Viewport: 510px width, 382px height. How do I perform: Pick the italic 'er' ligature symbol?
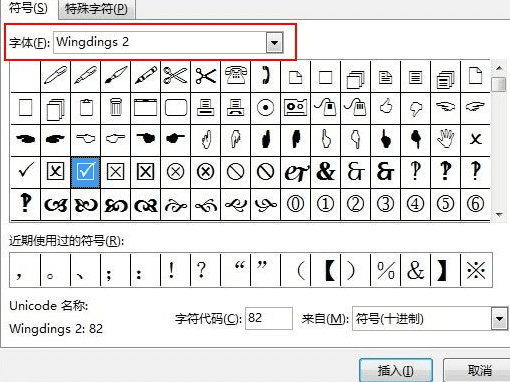(x=296, y=172)
